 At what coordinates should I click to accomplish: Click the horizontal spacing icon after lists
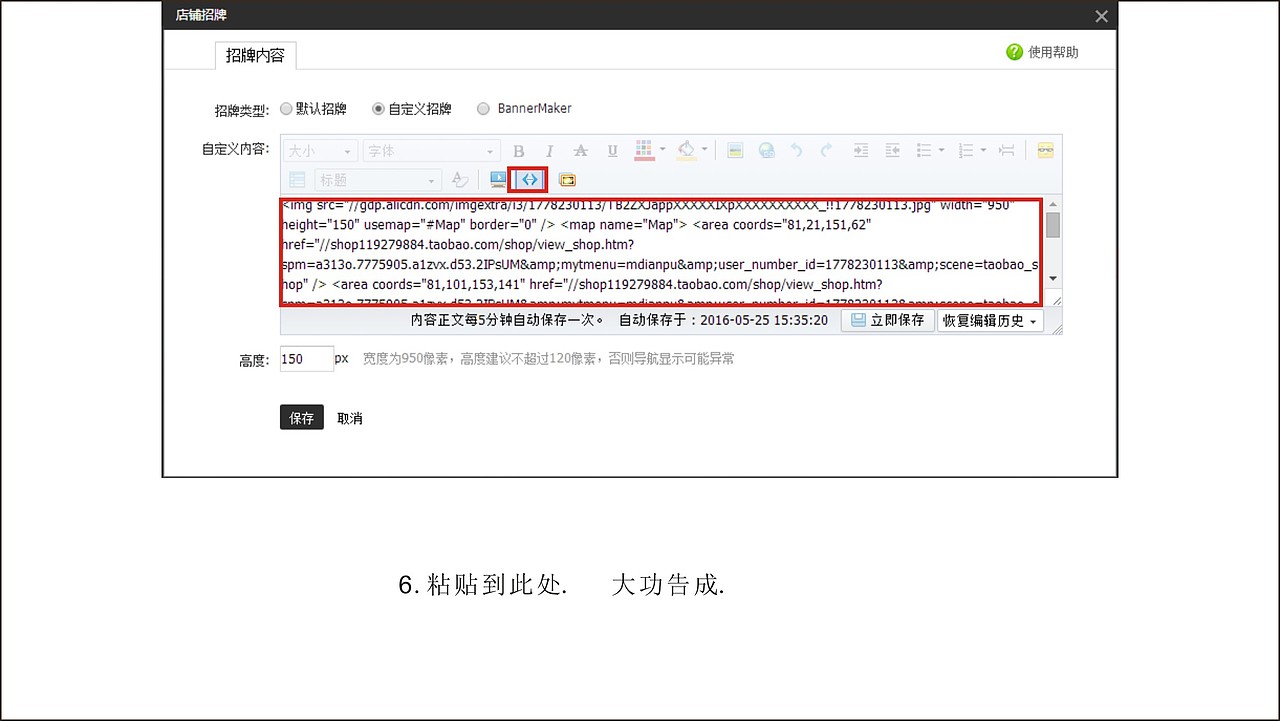[x=1007, y=151]
